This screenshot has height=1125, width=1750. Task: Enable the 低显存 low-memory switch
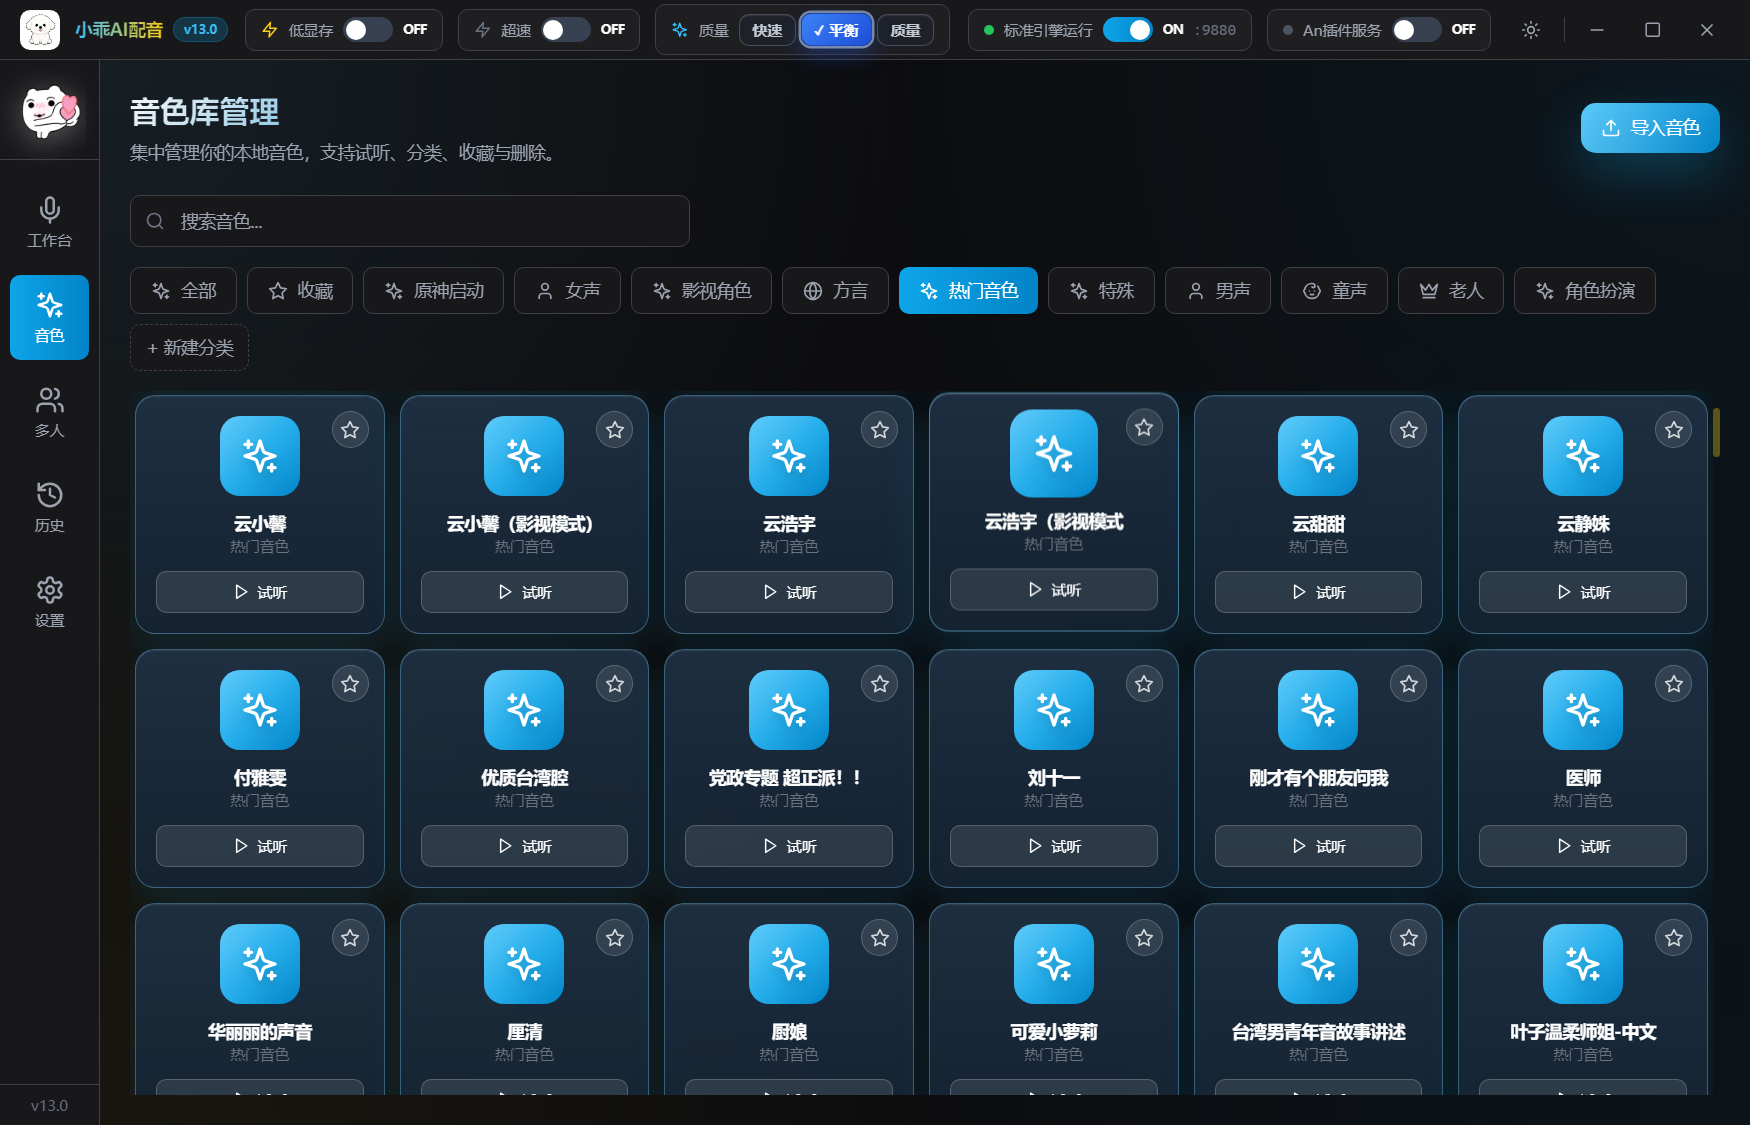coord(367,30)
